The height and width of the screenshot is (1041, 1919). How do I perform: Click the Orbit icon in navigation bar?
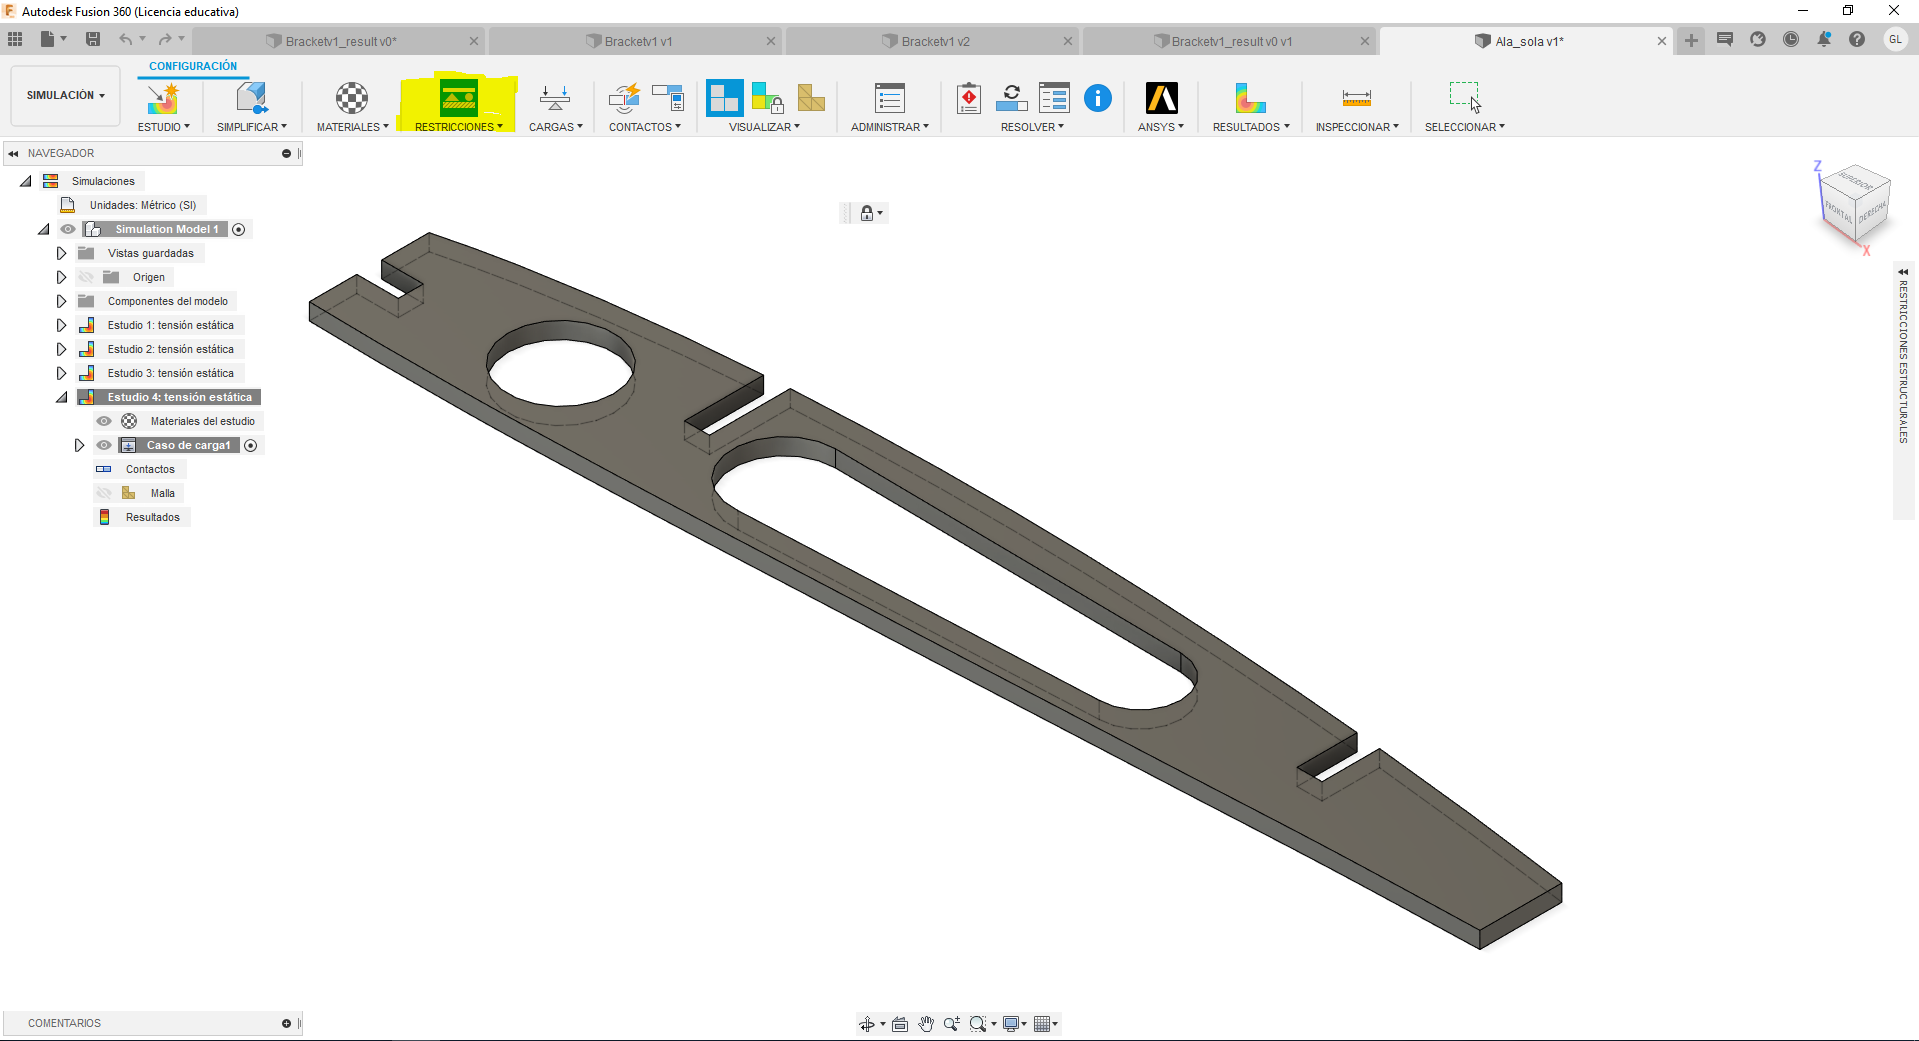click(x=867, y=1024)
